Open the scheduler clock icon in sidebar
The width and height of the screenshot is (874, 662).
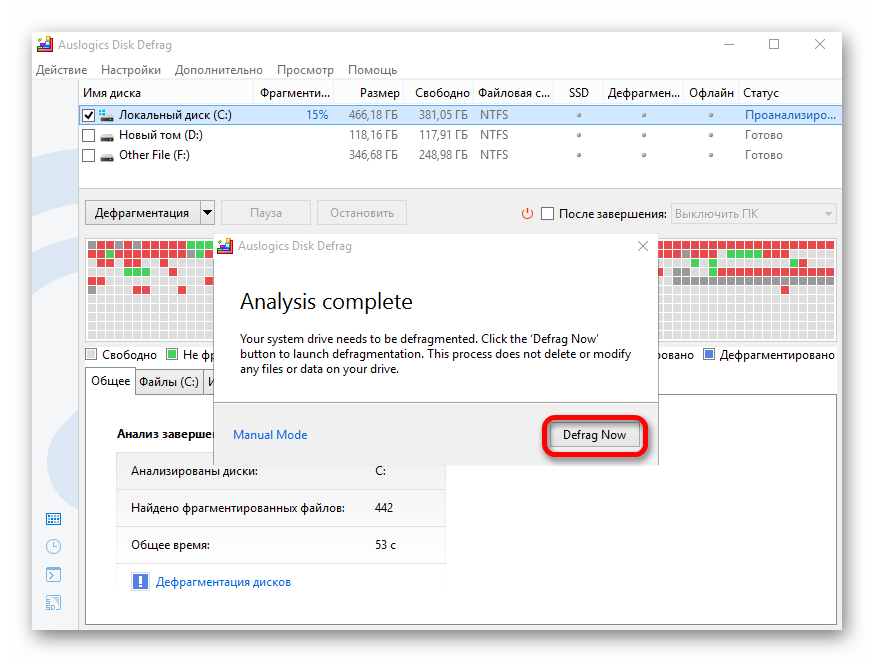tap(53, 547)
